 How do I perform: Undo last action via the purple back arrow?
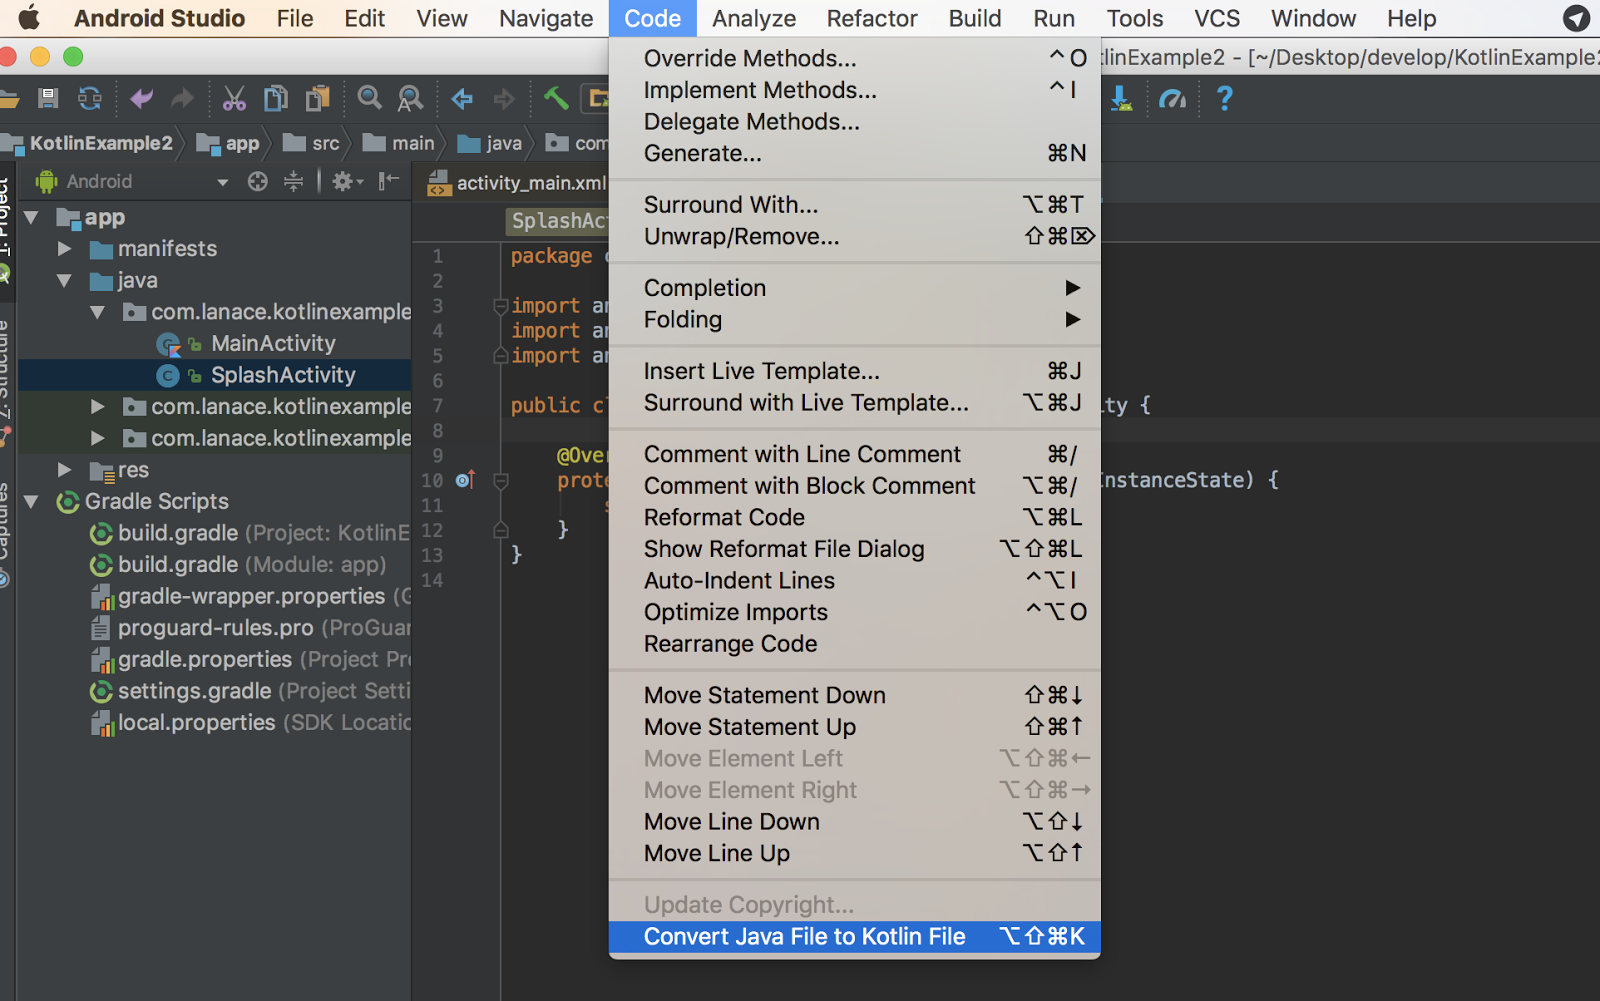140,98
